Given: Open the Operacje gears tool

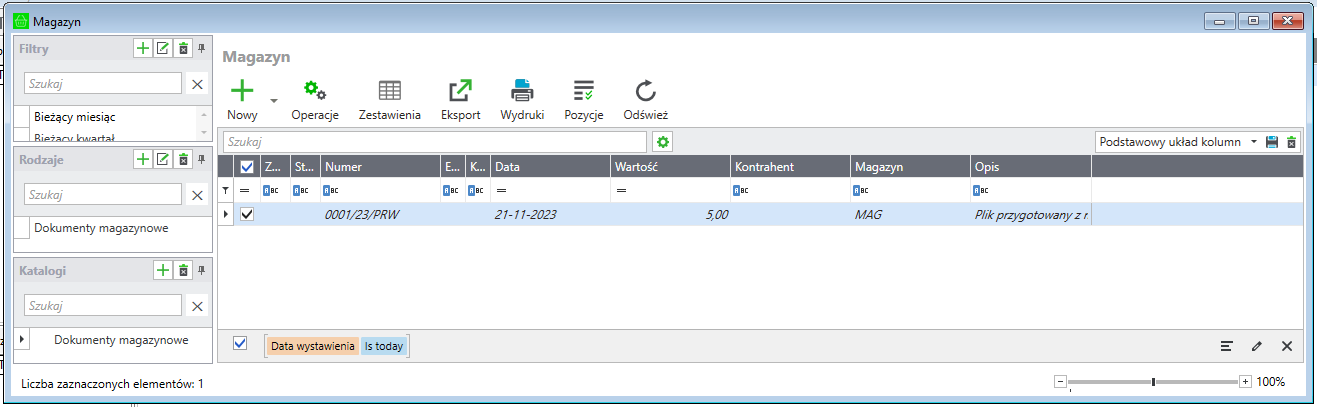Looking at the screenshot, I should tap(315, 91).
